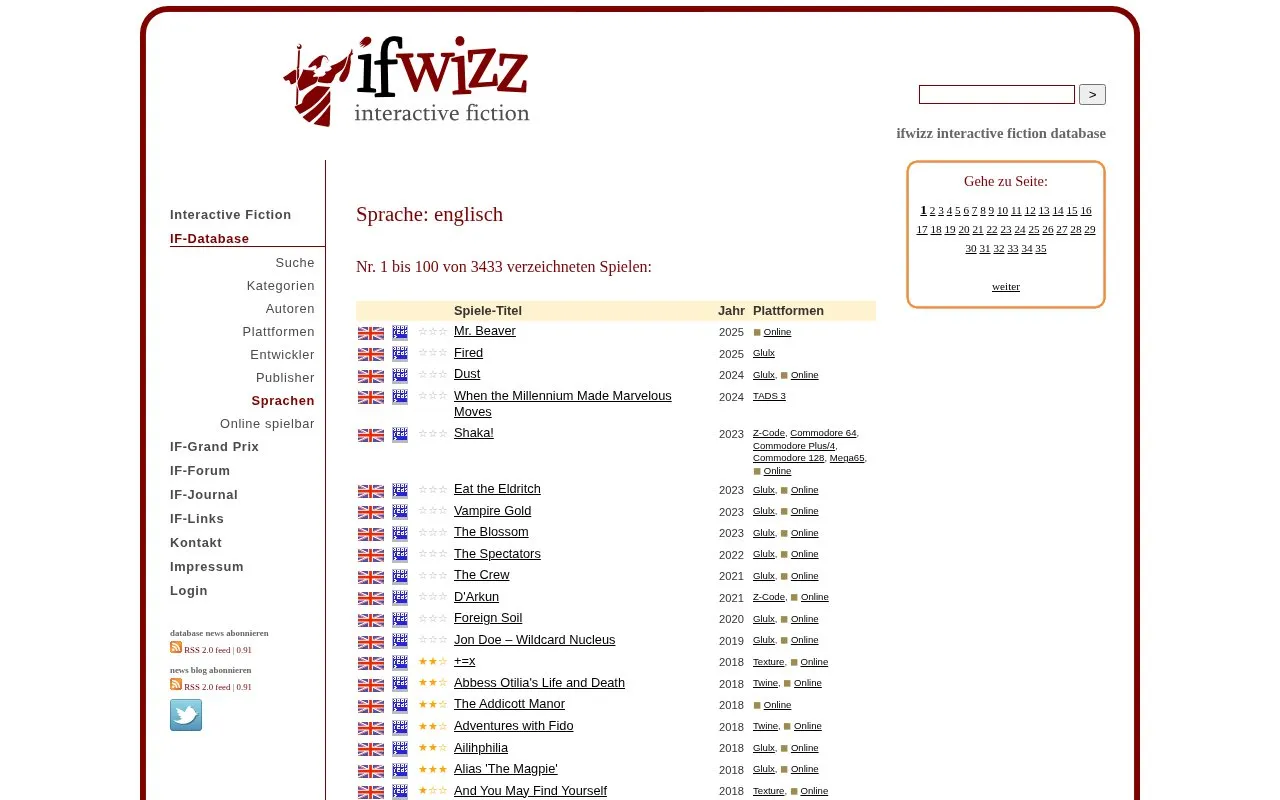Click the Online link for Mr. Beaver
Viewport: 1280px width, 800px height.
(x=777, y=332)
